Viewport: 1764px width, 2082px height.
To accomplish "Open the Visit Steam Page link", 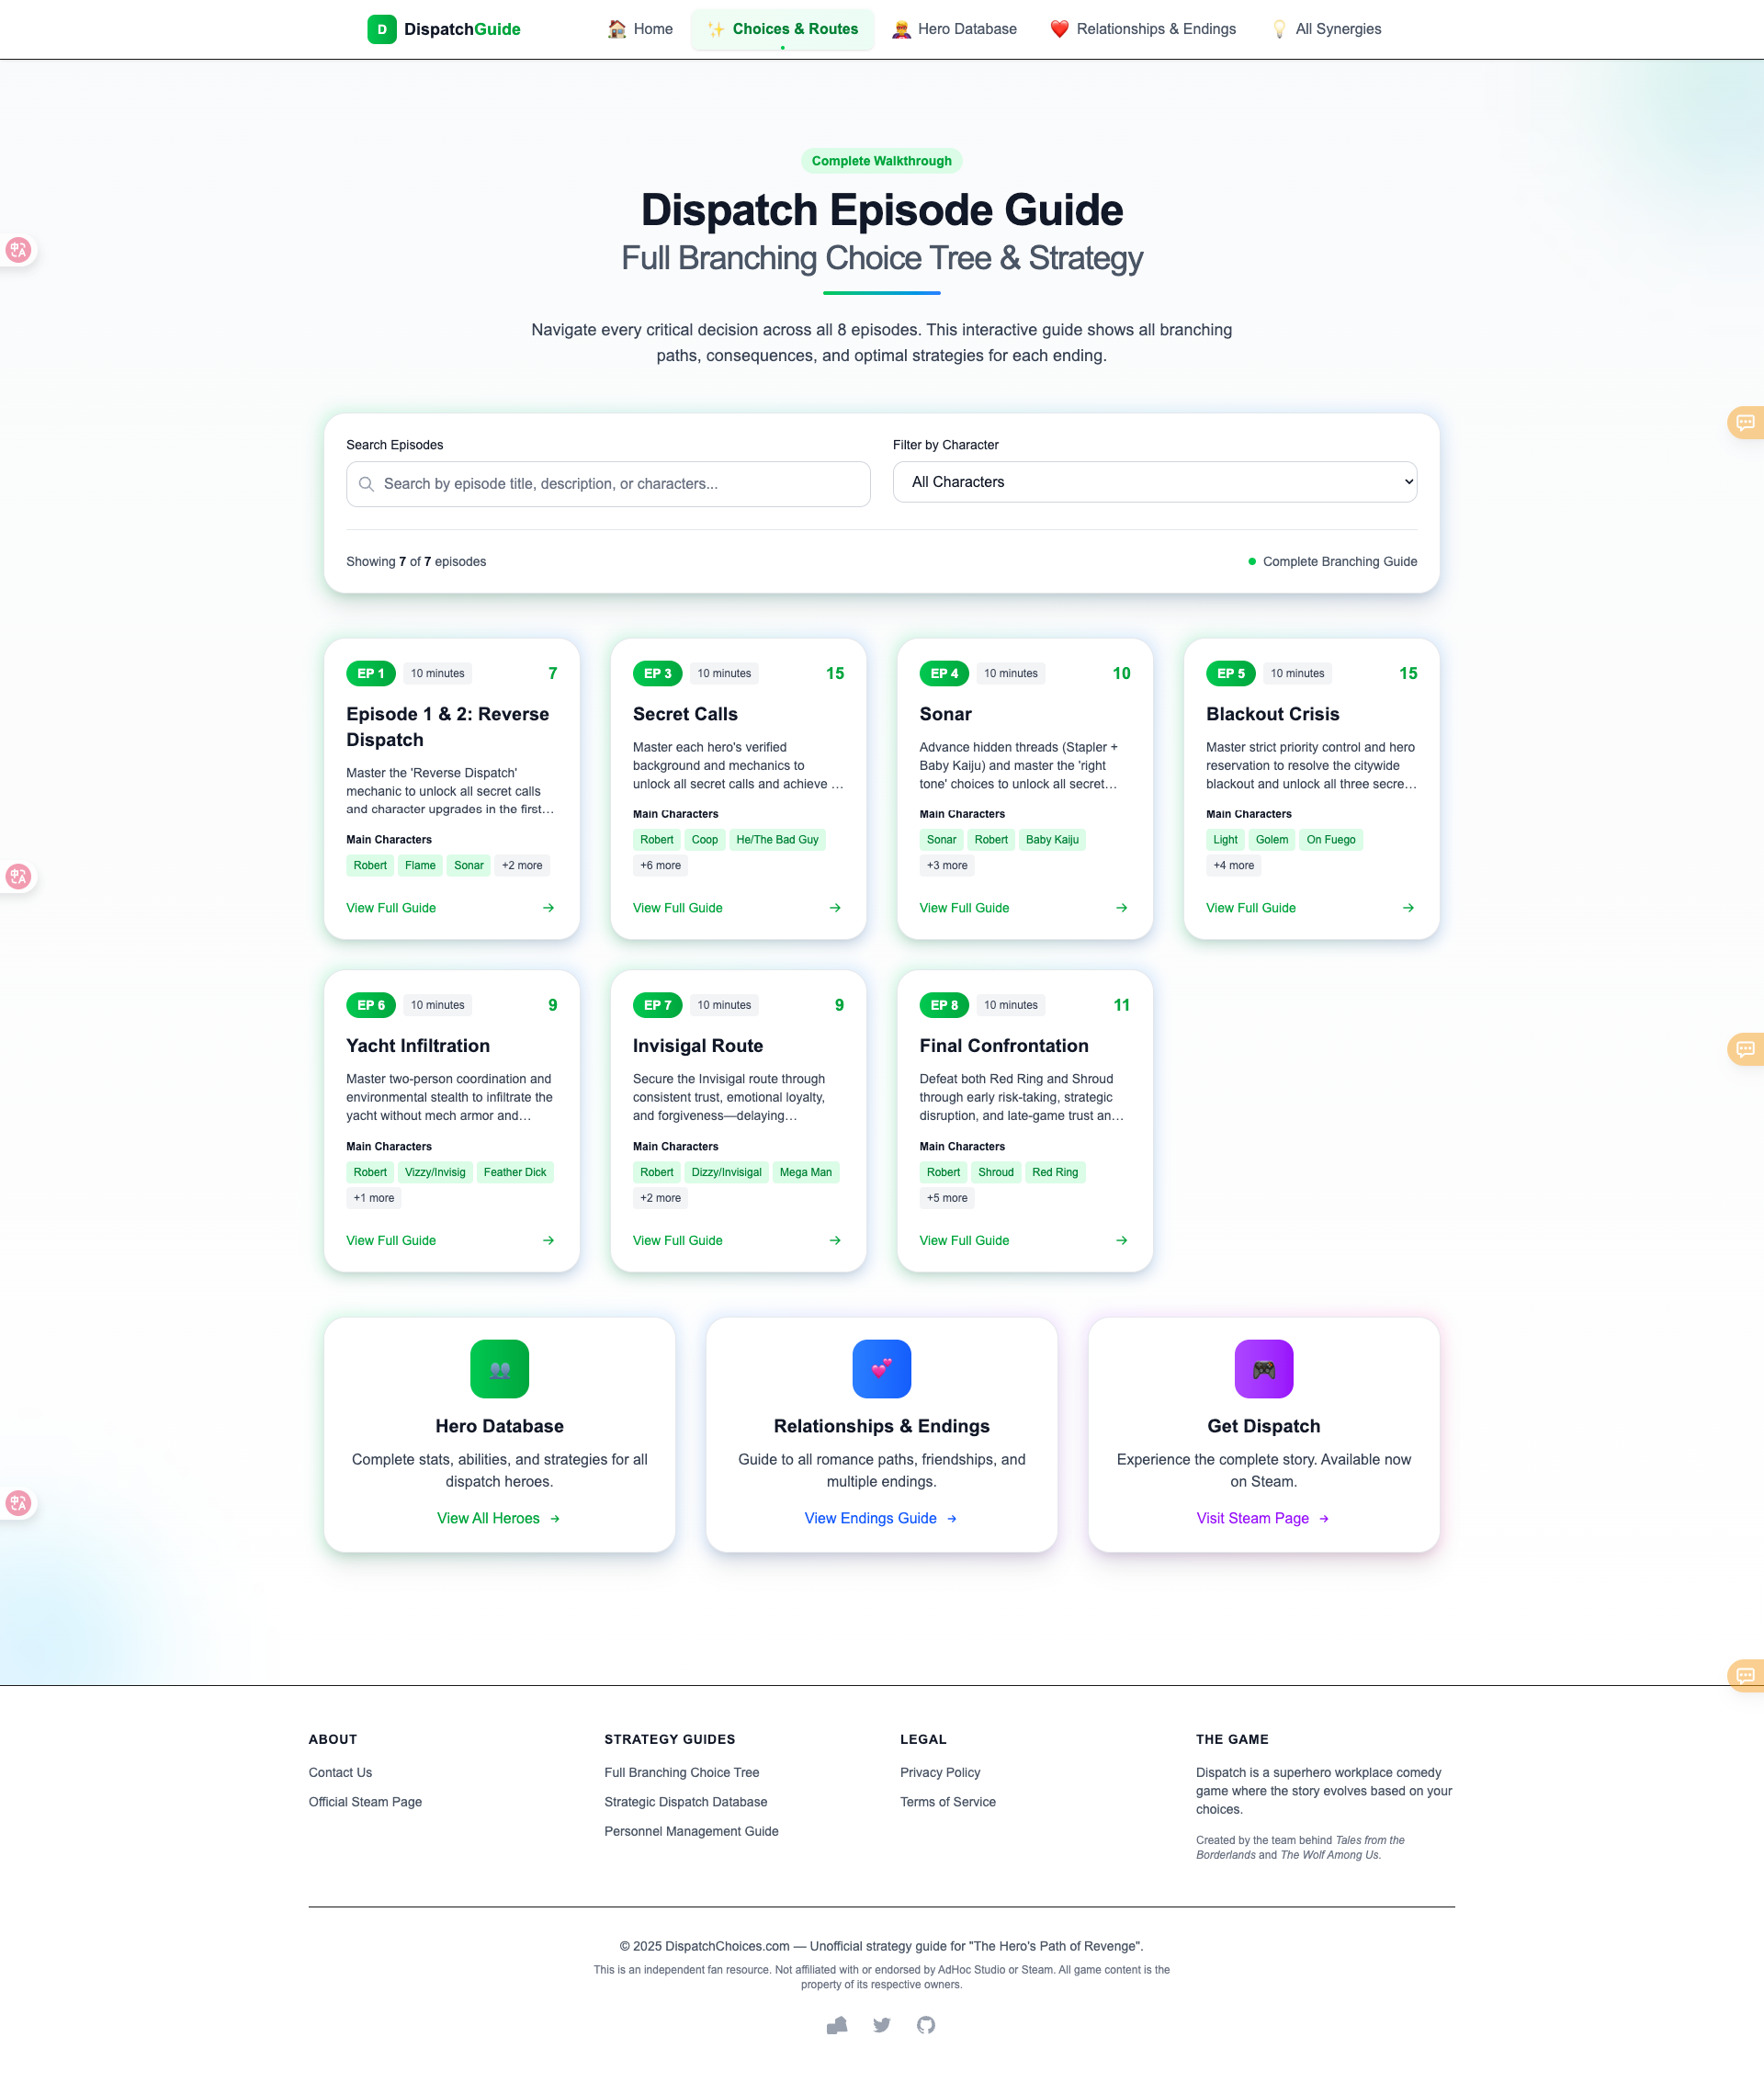I will [1253, 1518].
